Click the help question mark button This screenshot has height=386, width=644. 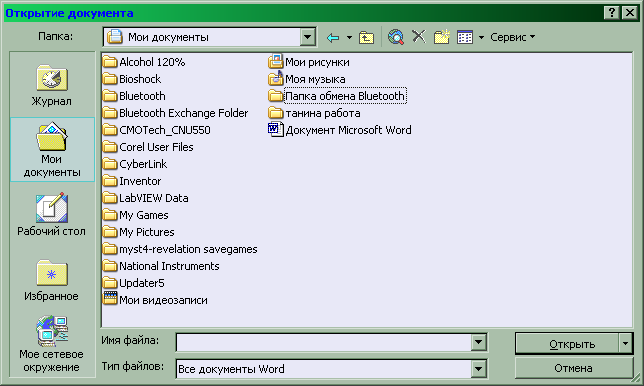(612, 13)
